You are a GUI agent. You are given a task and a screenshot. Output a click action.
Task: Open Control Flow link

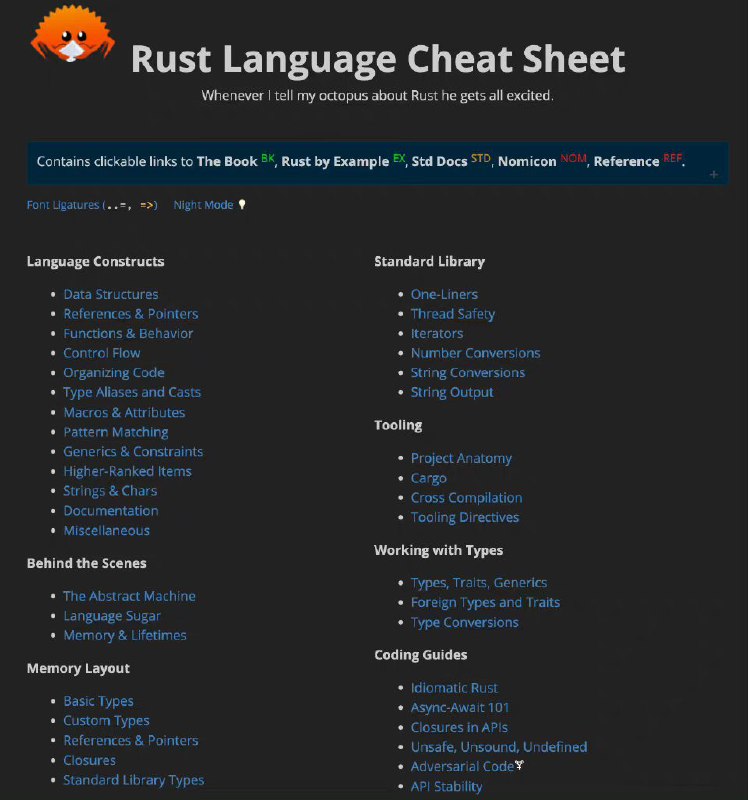(x=102, y=353)
